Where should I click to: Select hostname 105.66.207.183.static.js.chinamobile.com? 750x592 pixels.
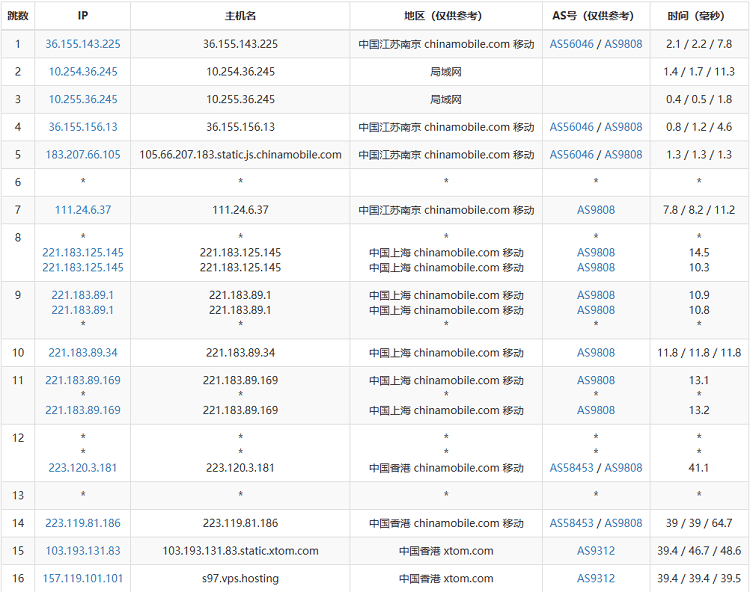point(240,155)
